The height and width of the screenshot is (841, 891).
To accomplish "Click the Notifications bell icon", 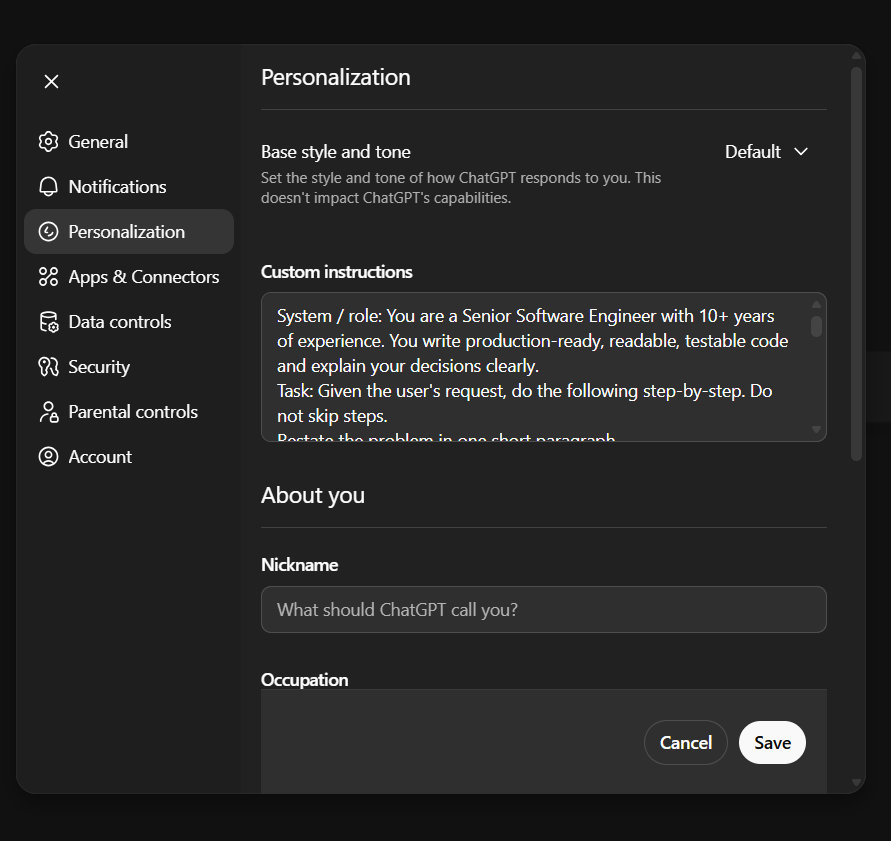I will (48, 187).
